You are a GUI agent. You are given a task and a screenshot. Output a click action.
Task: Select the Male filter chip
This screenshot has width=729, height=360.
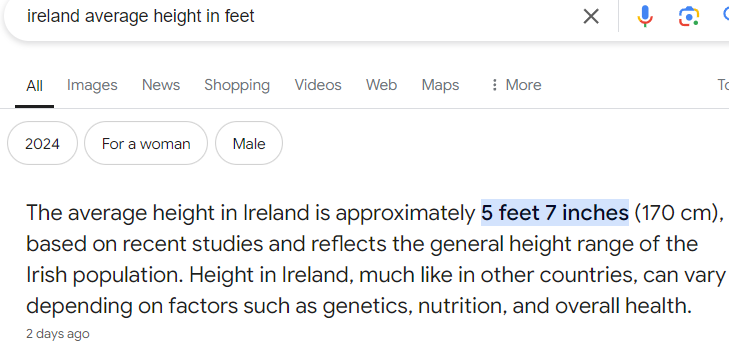(249, 143)
